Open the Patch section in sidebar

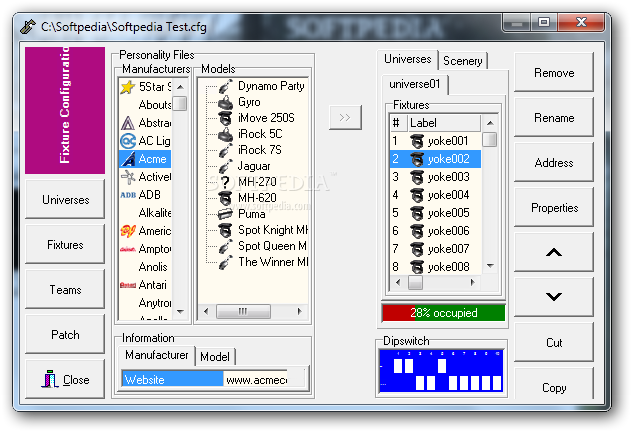click(65, 334)
